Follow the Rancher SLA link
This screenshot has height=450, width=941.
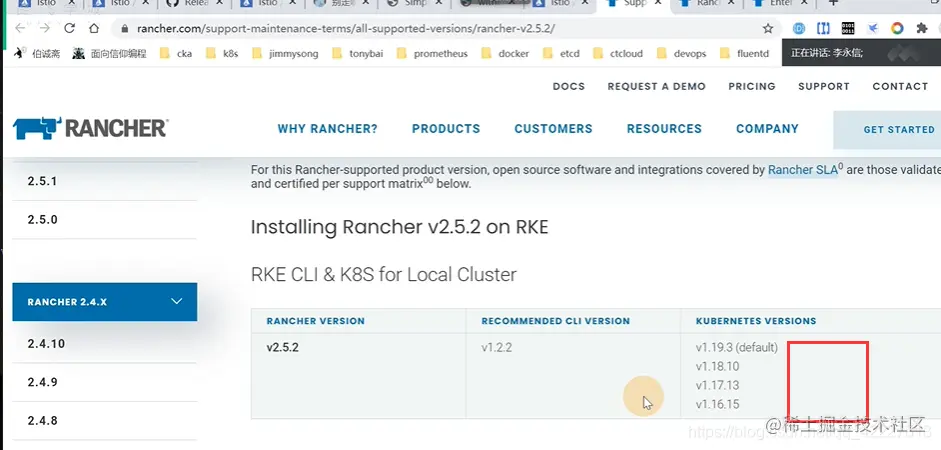pyautogui.click(x=803, y=170)
